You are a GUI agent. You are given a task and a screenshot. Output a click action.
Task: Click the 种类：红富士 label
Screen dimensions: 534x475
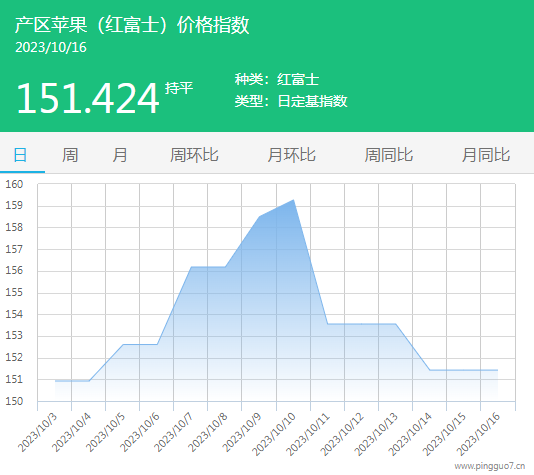(277, 80)
